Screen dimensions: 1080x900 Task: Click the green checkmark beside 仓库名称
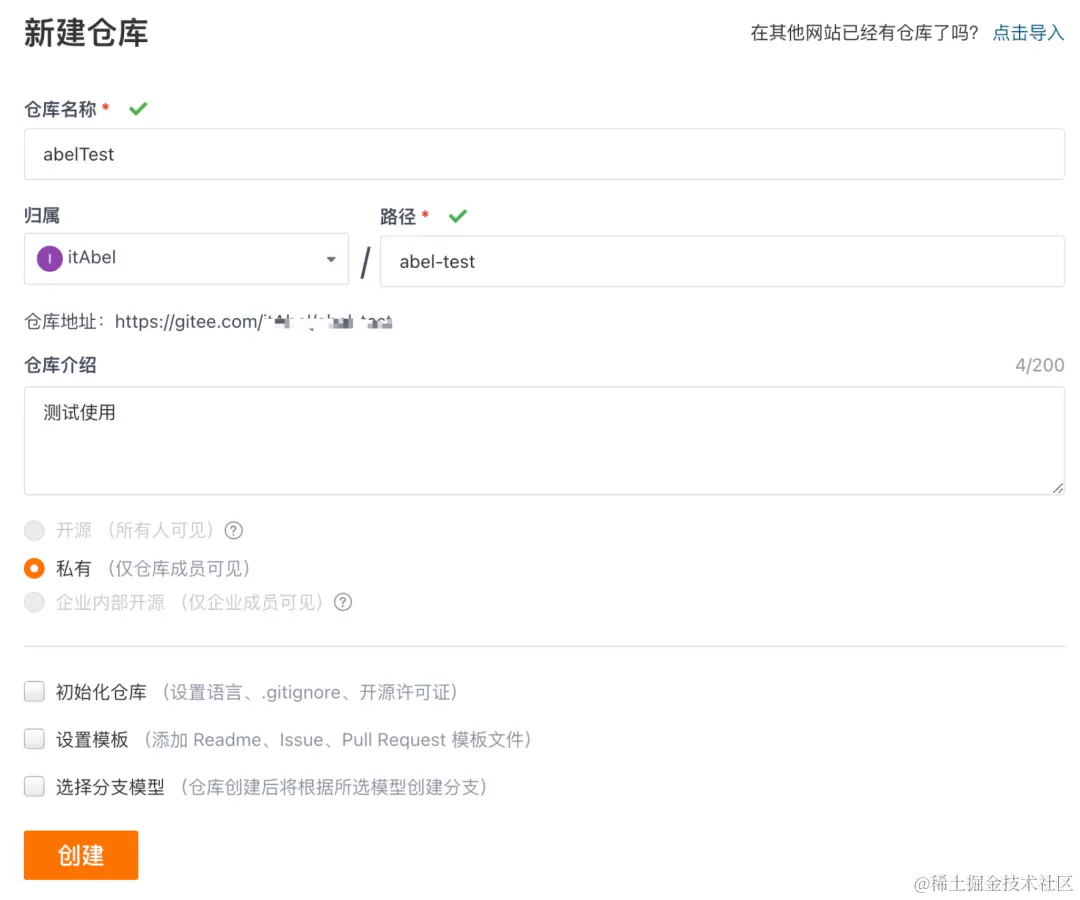click(x=137, y=108)
